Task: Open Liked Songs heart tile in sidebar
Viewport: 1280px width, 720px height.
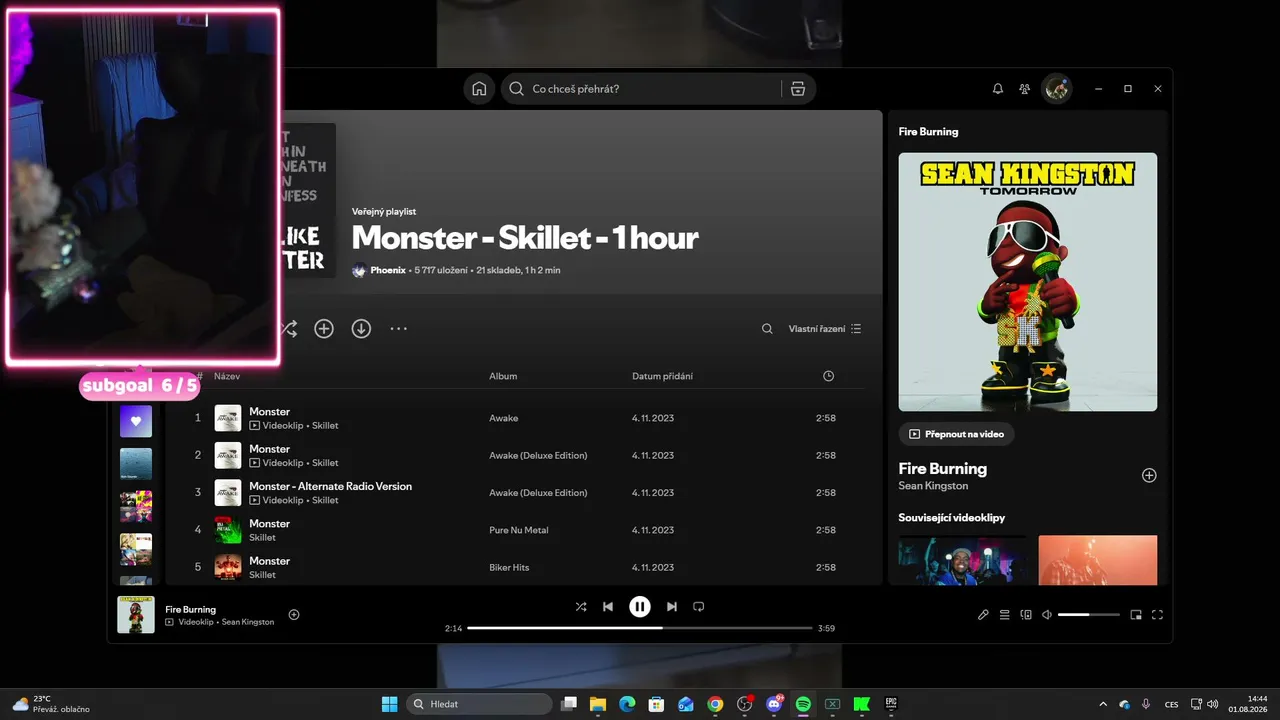Action: pos(136,421)
